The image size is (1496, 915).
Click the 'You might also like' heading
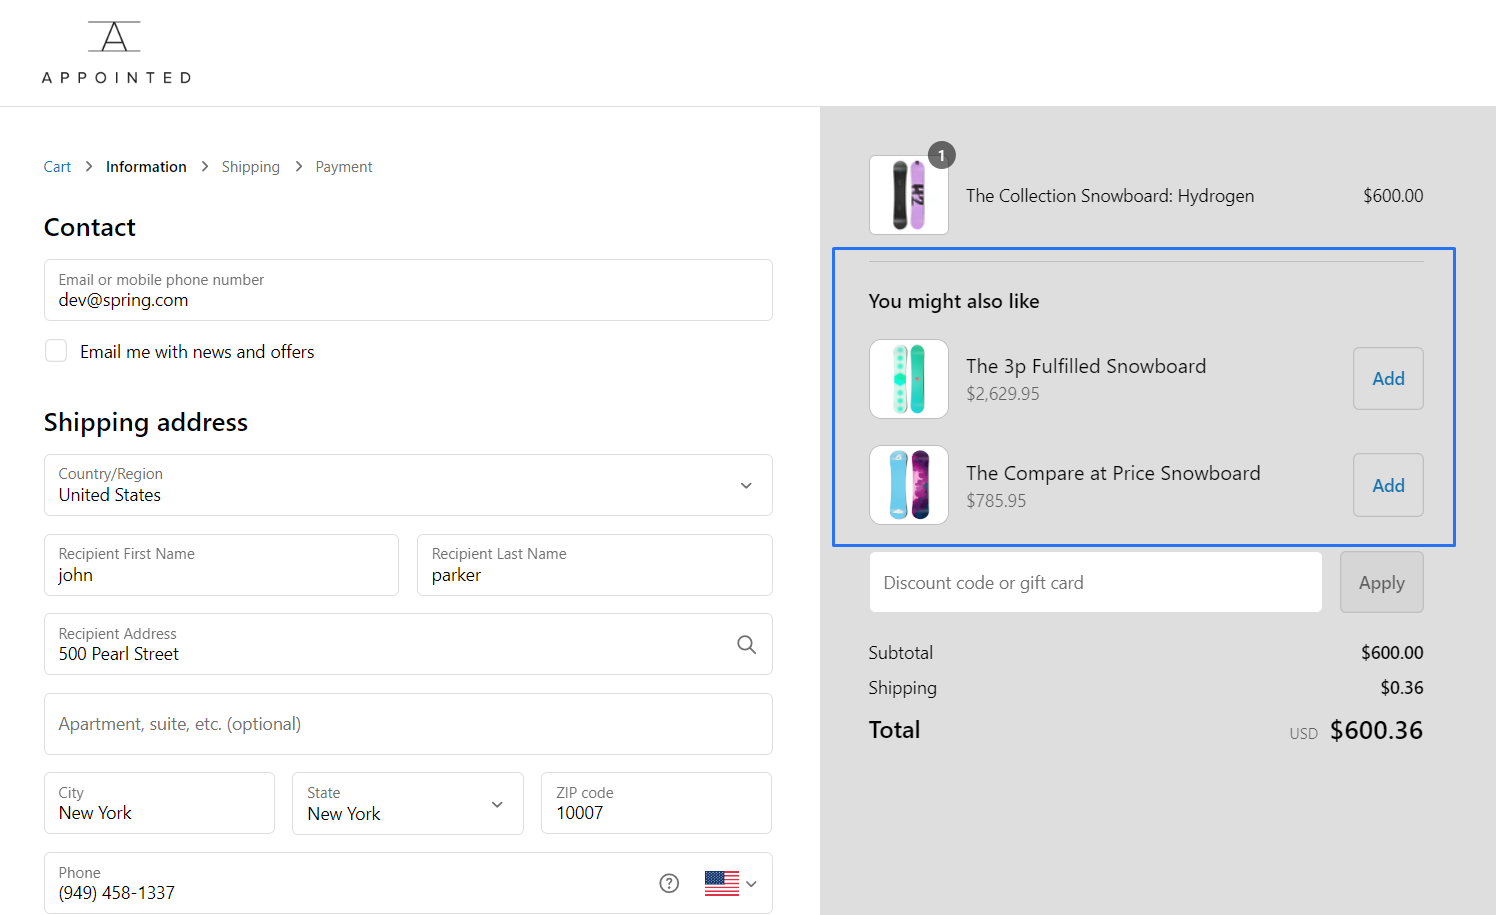[x=954, y=301]
